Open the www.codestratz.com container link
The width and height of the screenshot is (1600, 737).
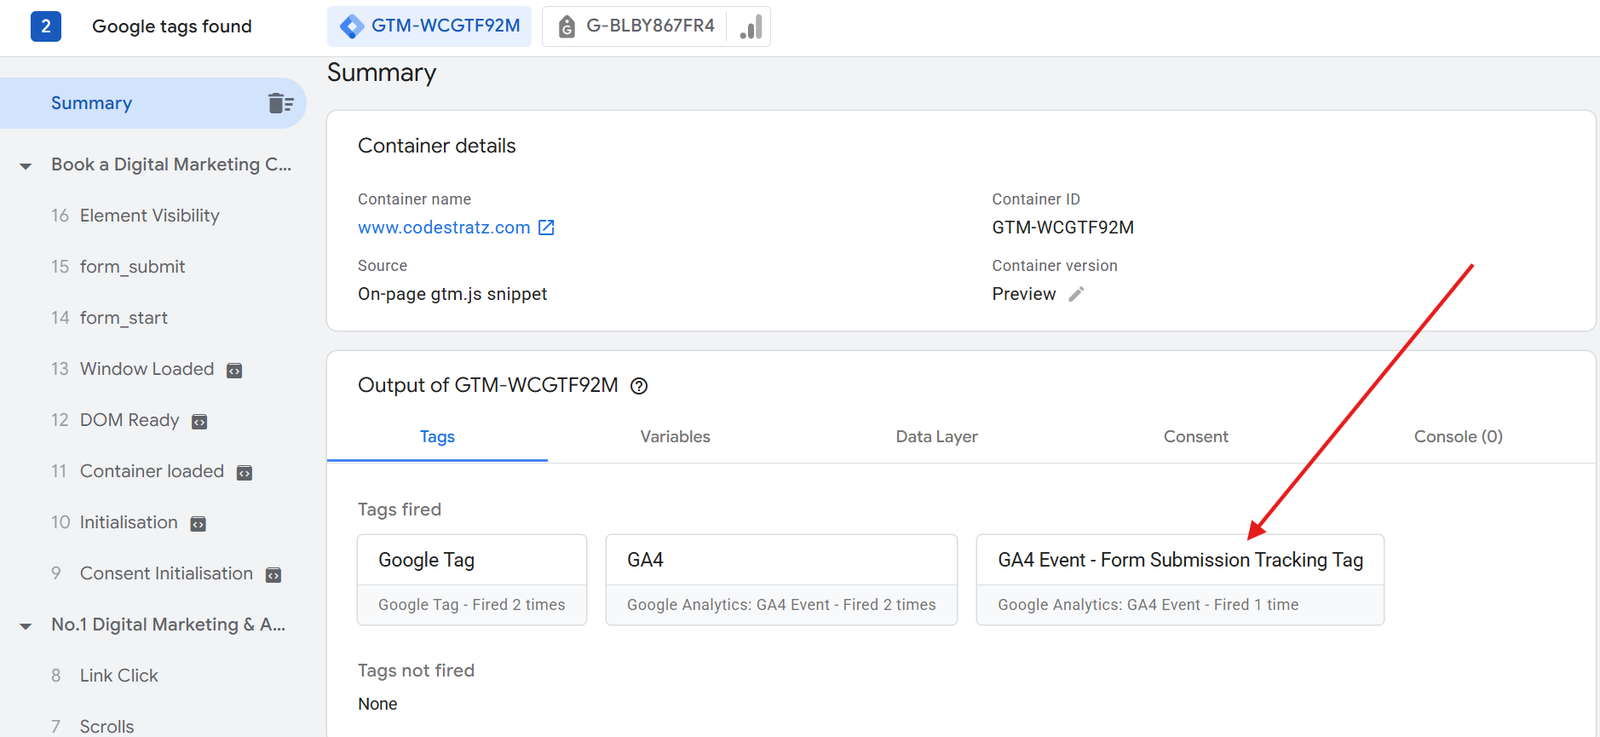[x=444, y=227]
